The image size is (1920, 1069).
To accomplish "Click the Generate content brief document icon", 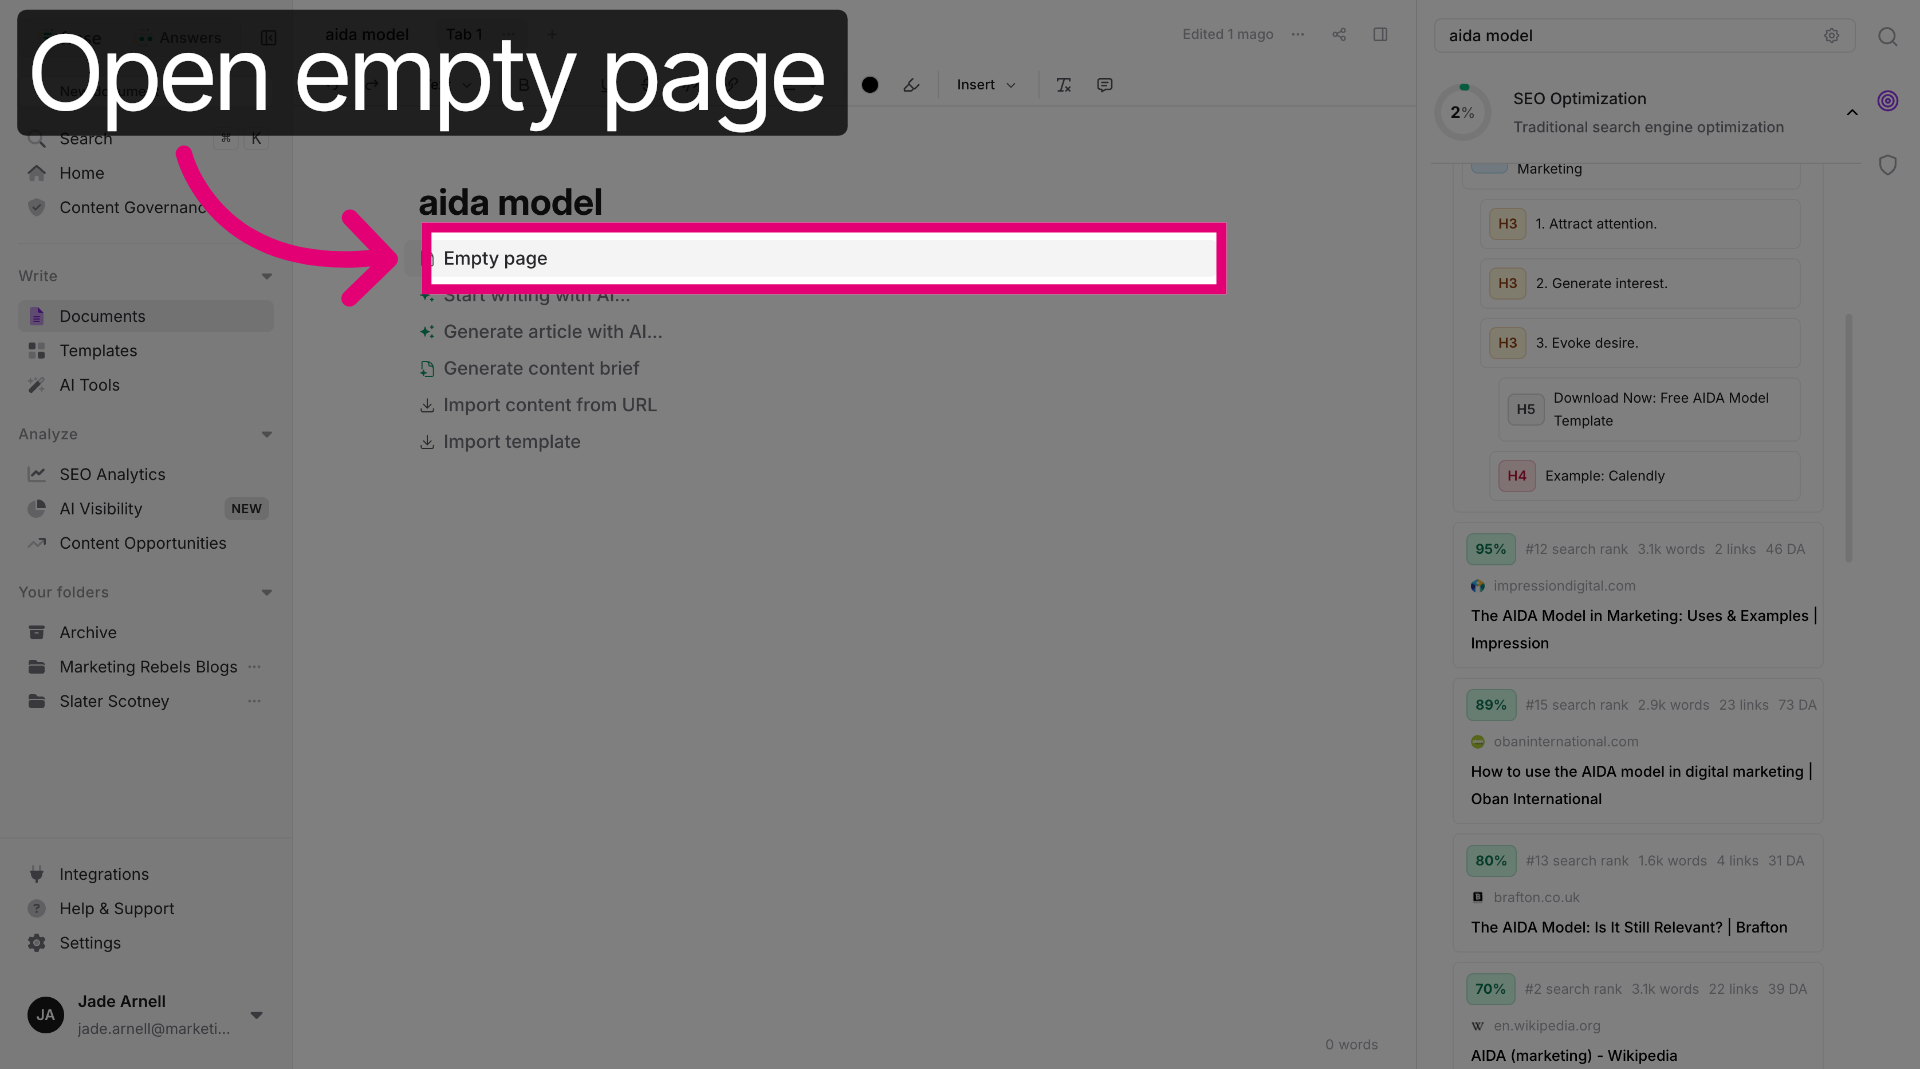I will tap(427, 368).
